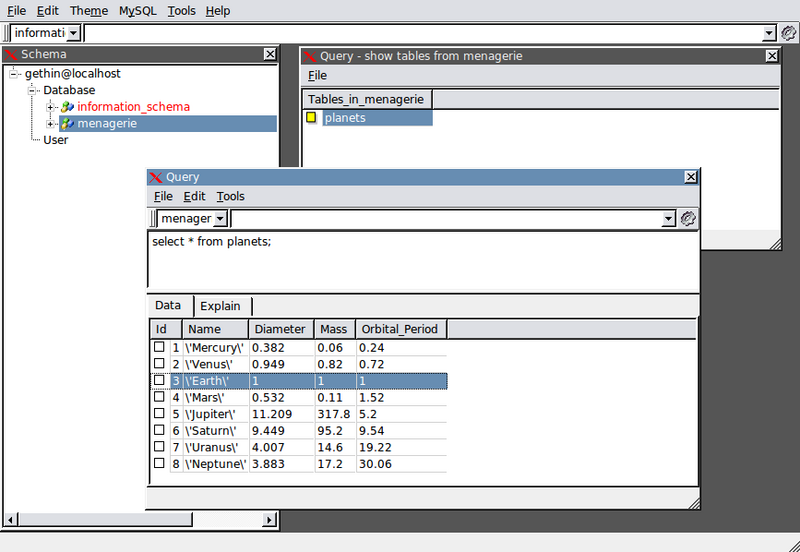
Task: Check the box for Mercury row
Action: click(x=159, y=347)
